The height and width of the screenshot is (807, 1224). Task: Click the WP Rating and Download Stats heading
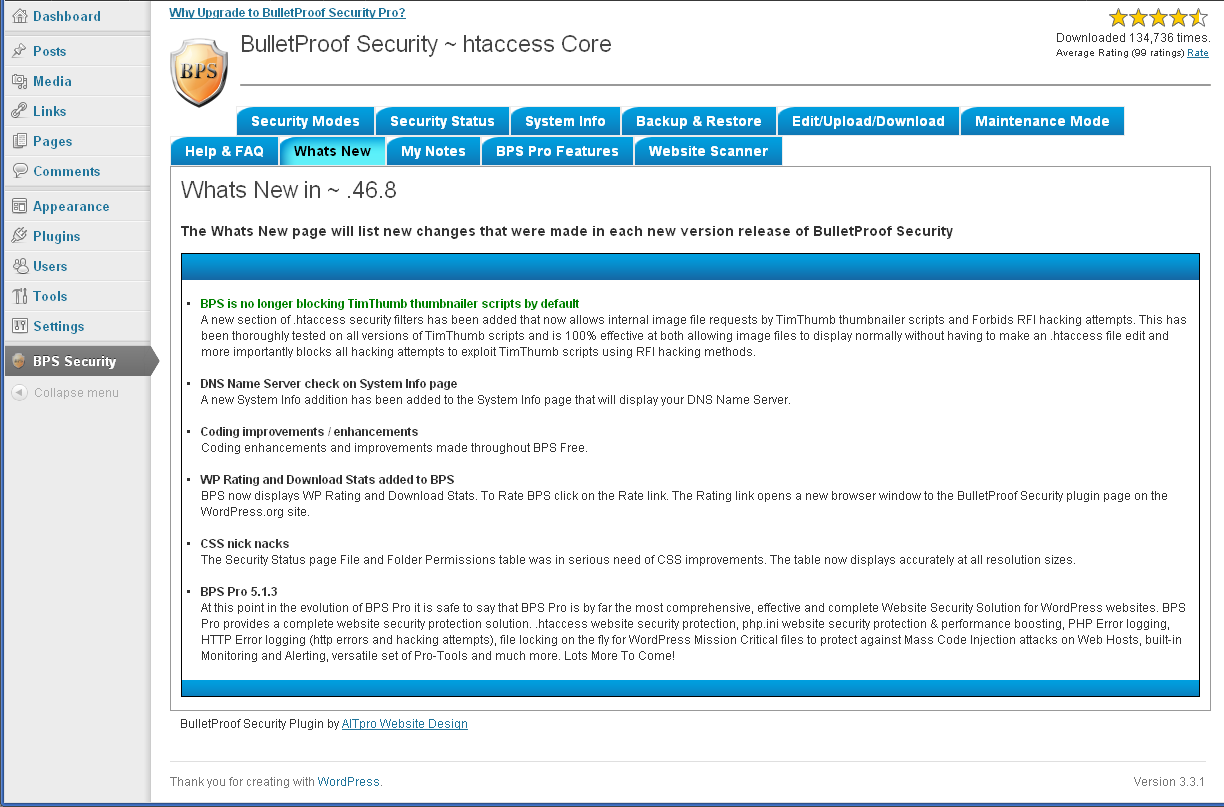point(327,480)
